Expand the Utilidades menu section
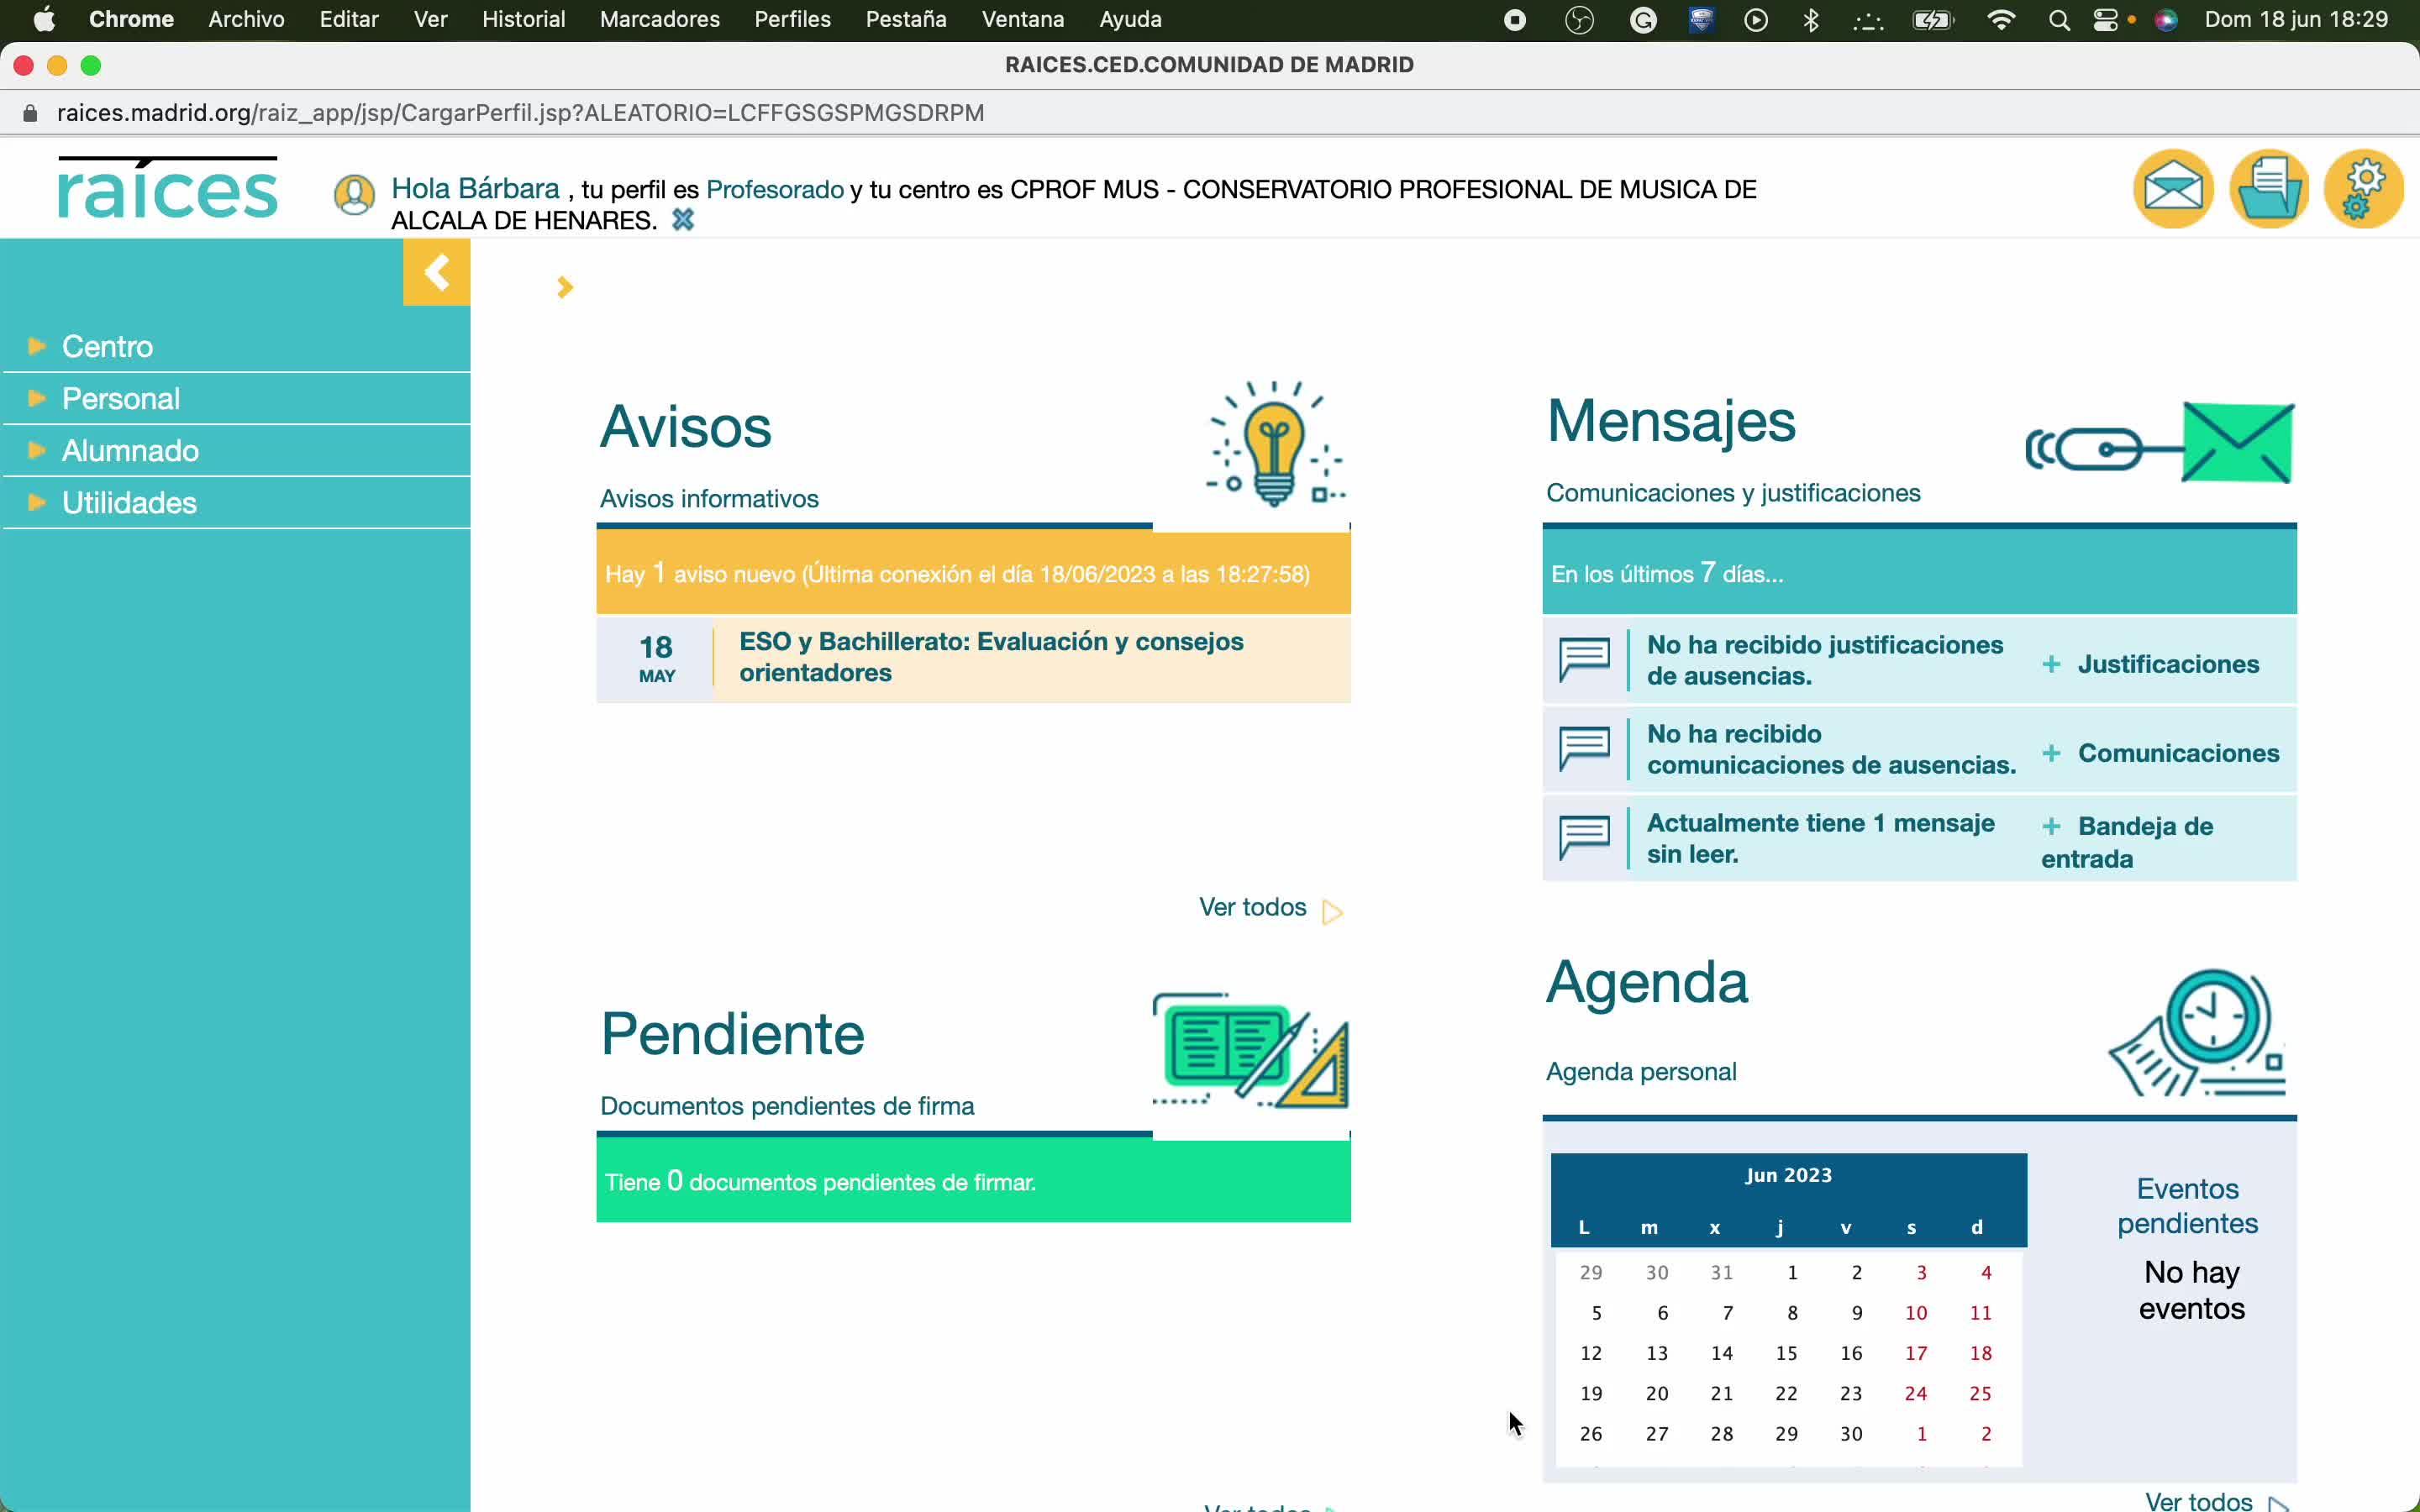2420x1512 pixels. pos(129,502)
